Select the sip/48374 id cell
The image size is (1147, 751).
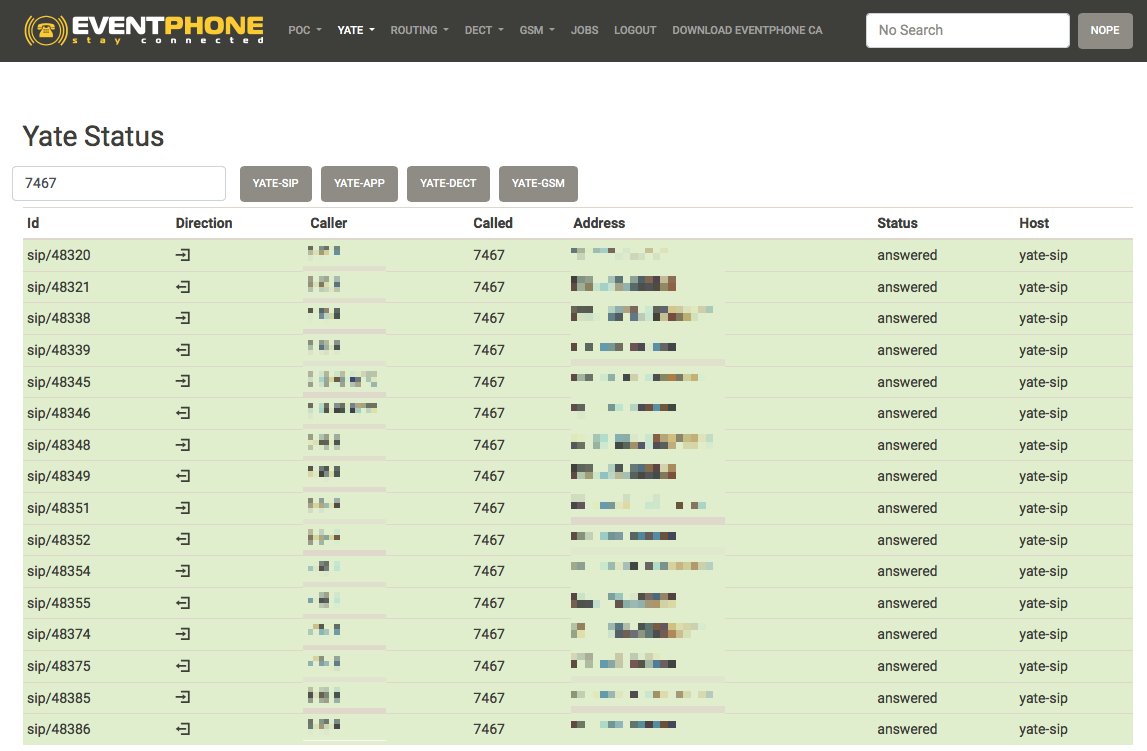(x=59, y=634)
